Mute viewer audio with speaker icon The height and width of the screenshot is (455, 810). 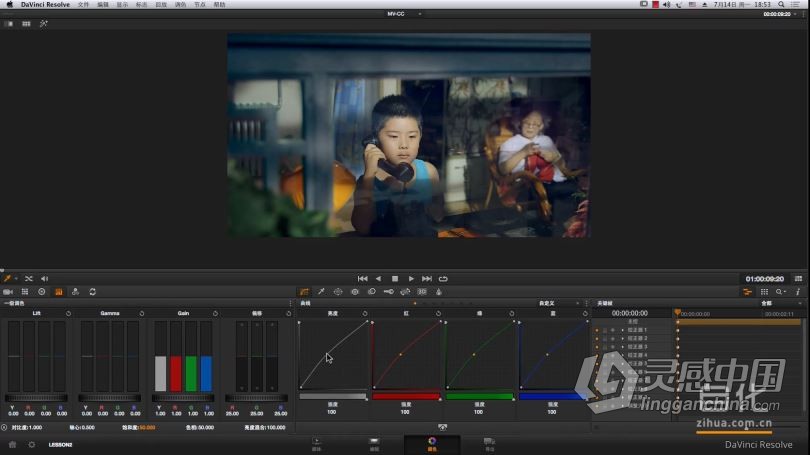point(44,278)
